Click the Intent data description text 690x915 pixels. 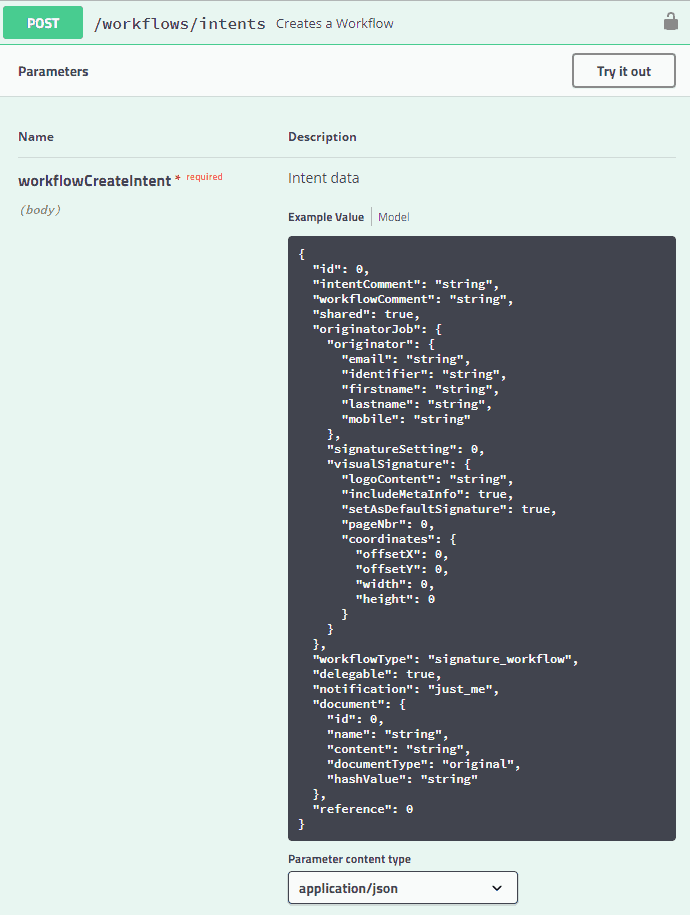coord(323,178)
